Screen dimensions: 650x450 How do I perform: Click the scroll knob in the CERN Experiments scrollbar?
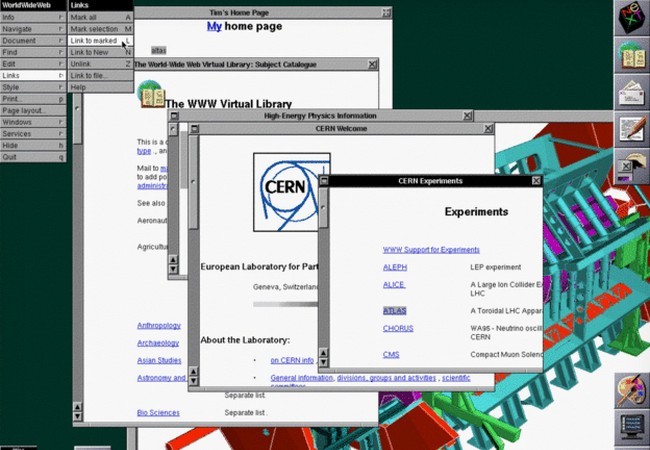[323, 208]
